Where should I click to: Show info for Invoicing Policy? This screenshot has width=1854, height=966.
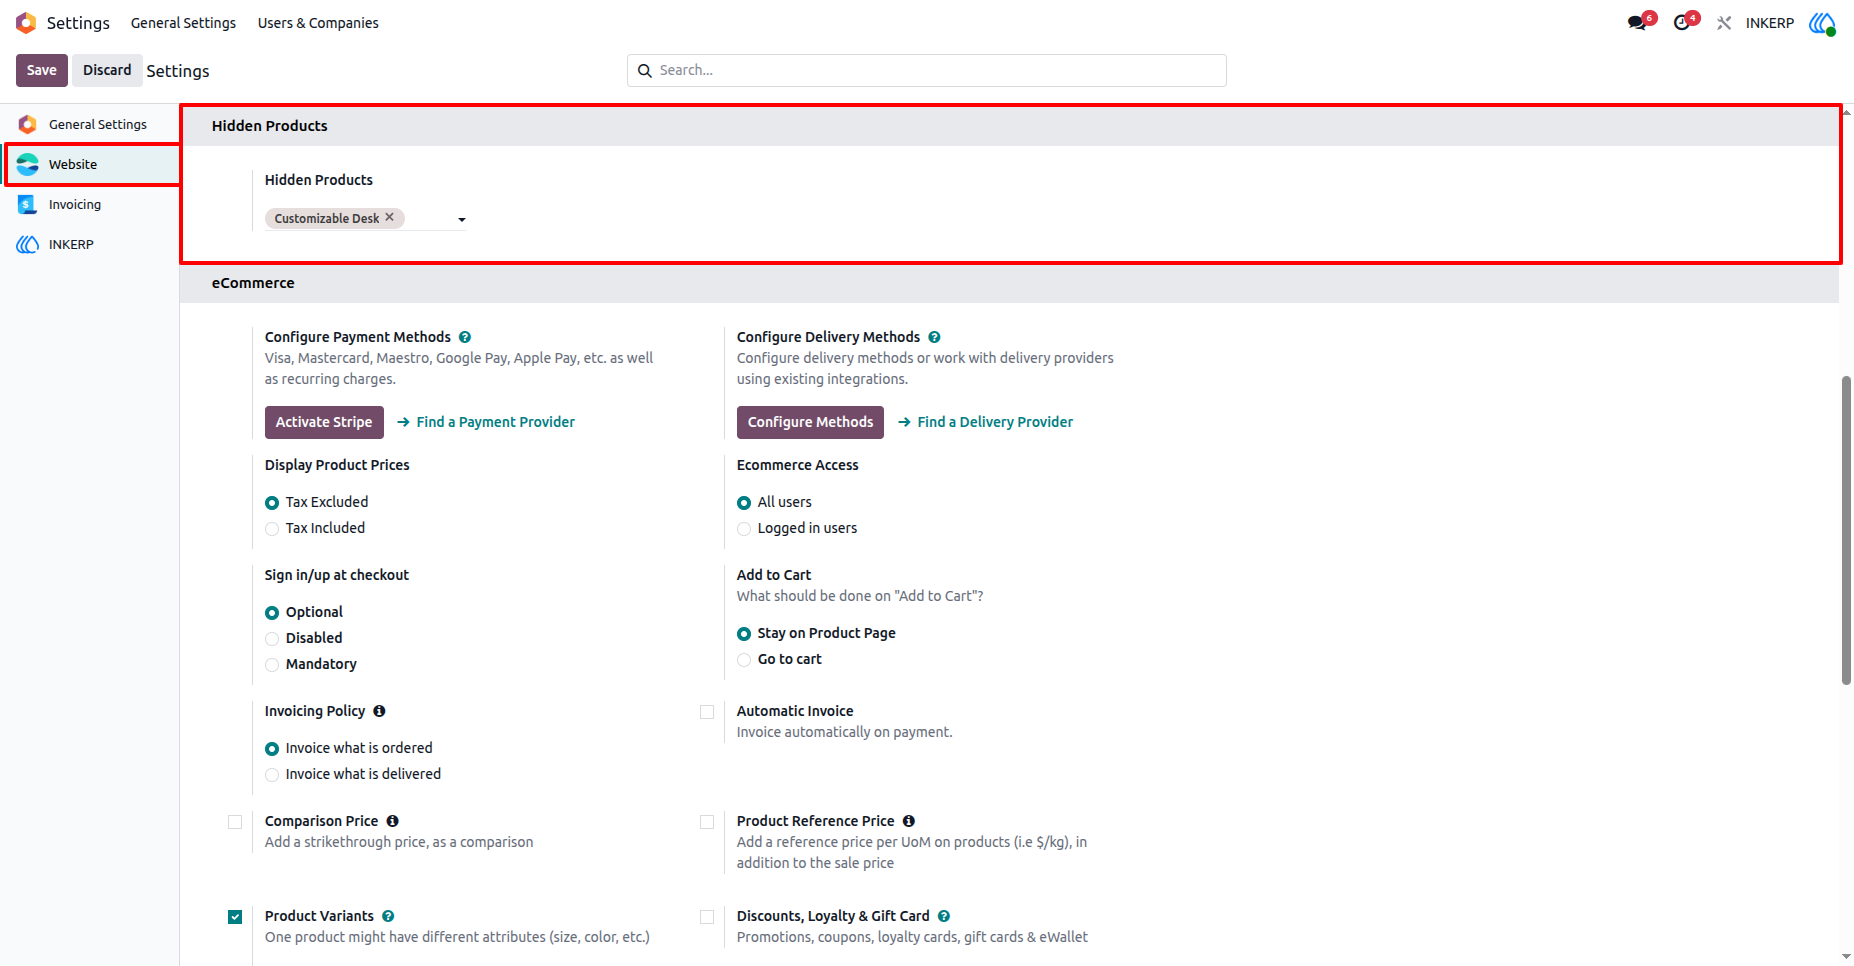379,711
